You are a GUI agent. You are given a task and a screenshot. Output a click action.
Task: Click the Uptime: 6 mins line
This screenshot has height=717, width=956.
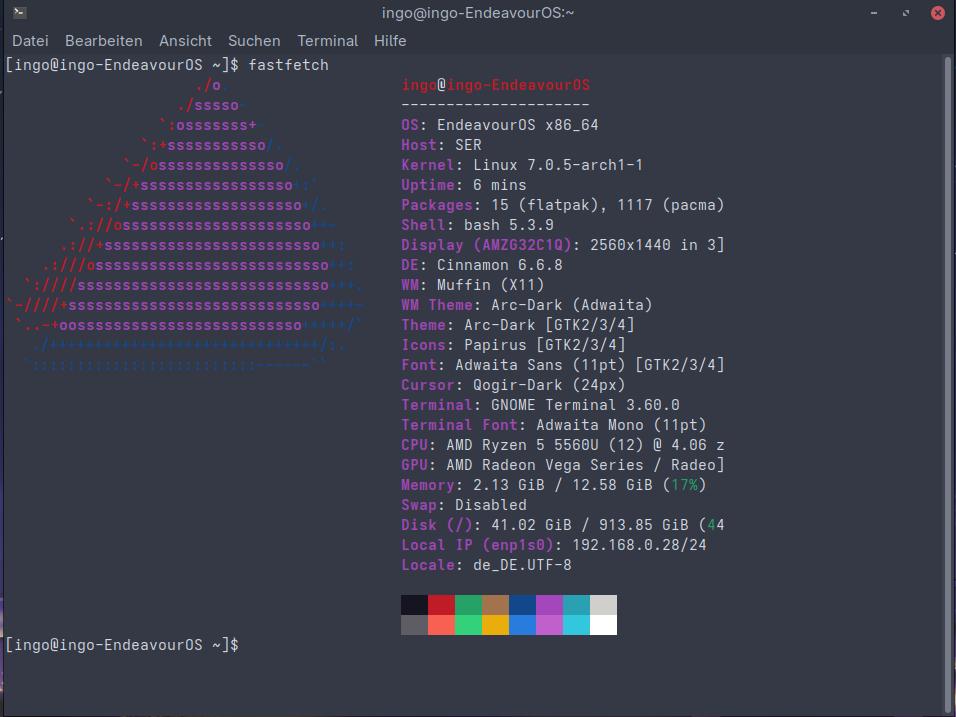464,185
